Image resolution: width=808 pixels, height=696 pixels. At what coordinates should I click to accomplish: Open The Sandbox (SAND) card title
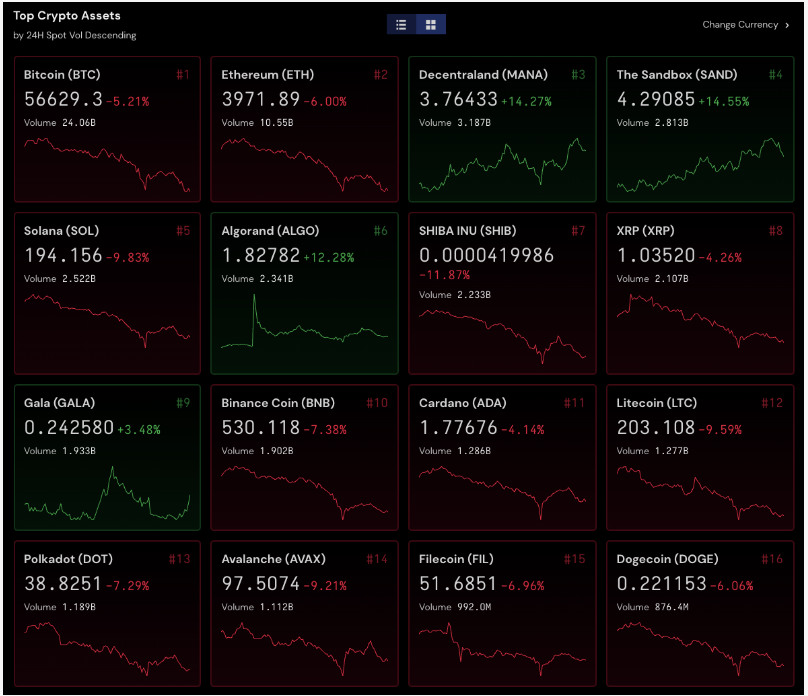click(677, 75)
